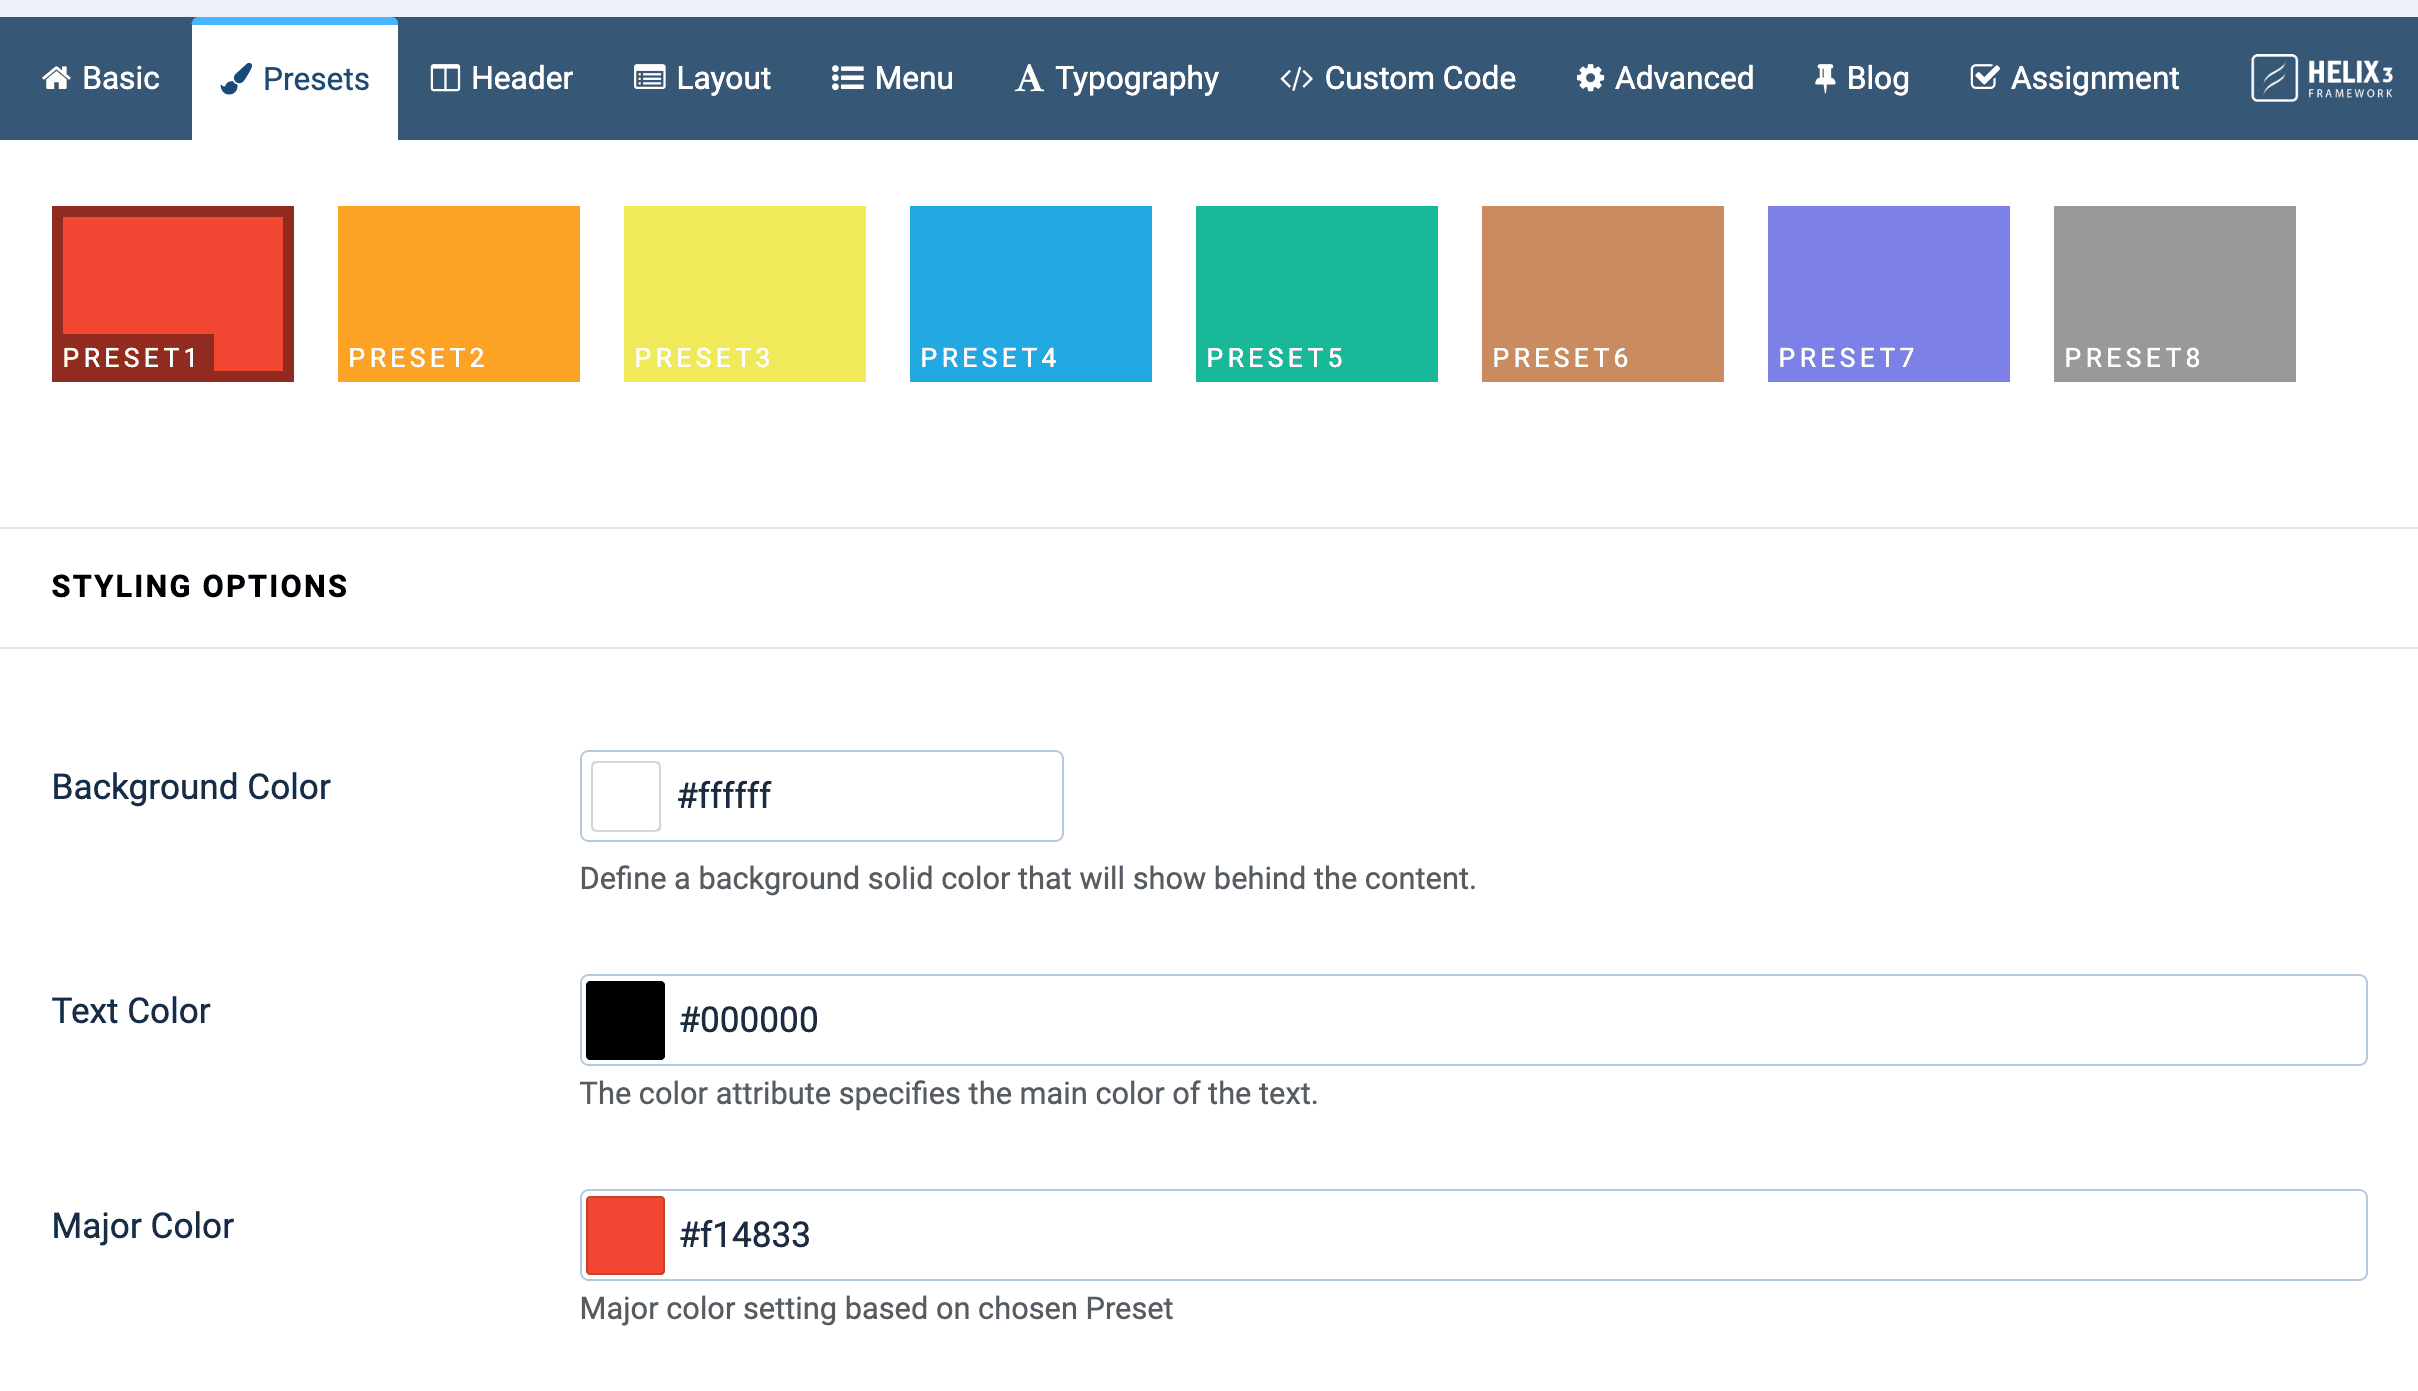Click the pin icon on the Blog tab
The height and width of the screenshot is (1391, 2418).
coord(1824,77)
